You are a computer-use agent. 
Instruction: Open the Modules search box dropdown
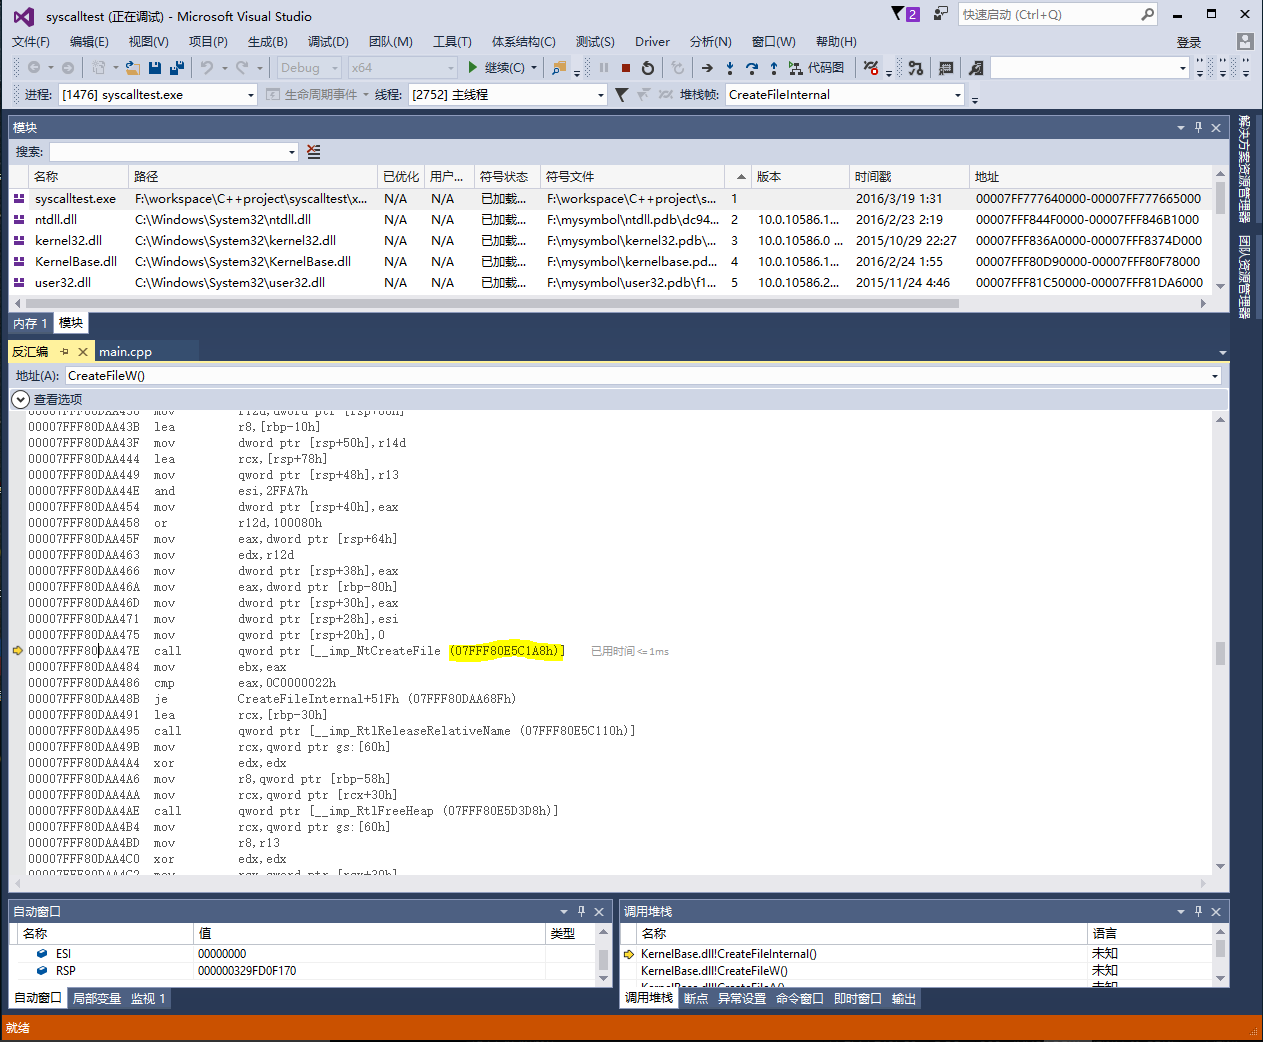pos(292,152)
